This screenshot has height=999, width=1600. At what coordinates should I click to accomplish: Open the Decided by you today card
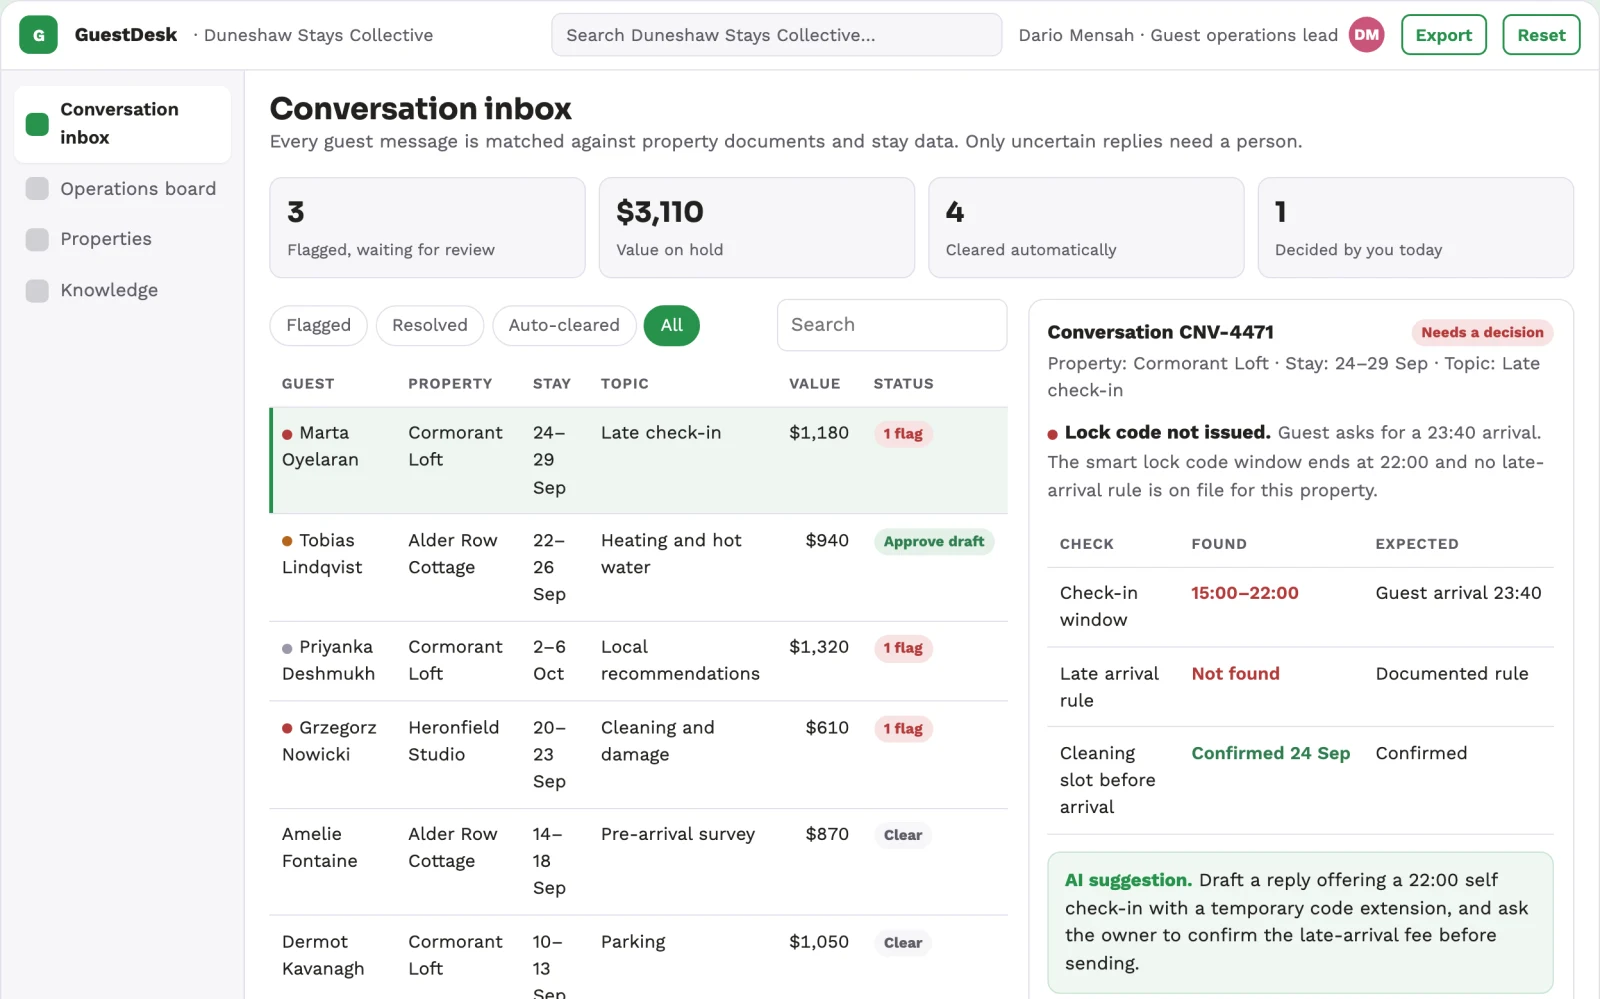pos(1415,228)
